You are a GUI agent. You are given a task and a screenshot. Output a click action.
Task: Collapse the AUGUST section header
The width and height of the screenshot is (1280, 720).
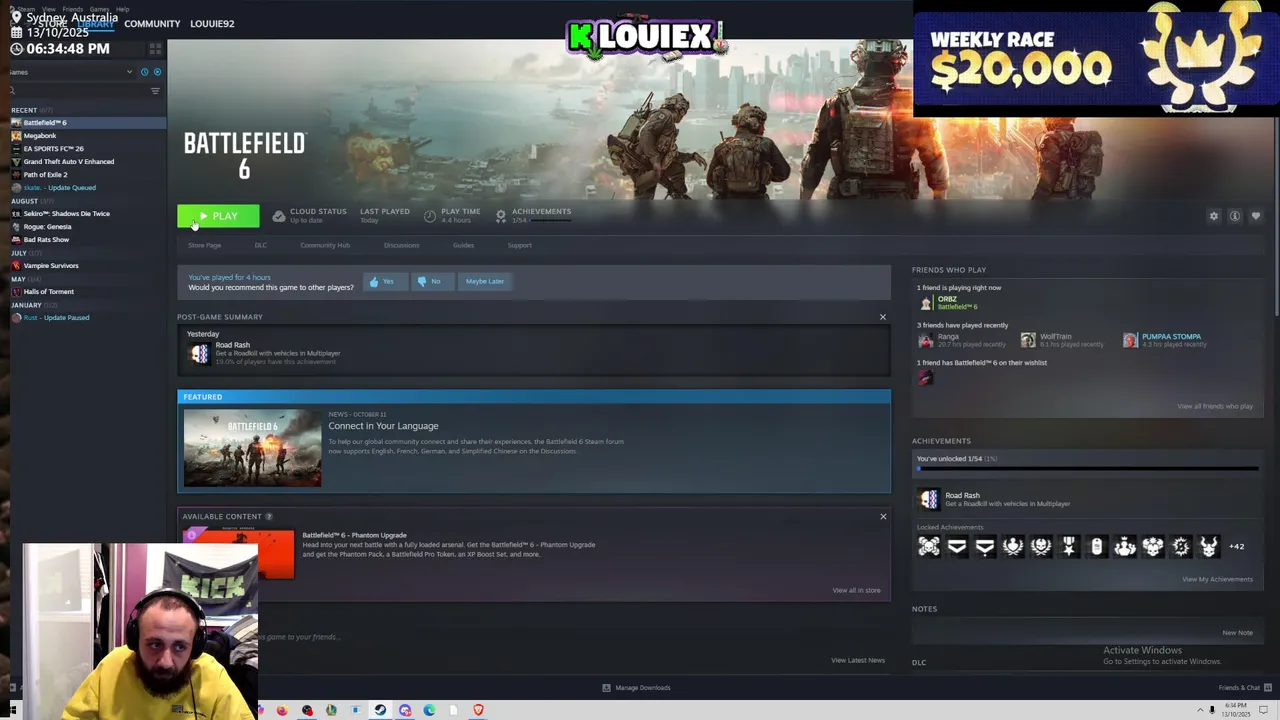pyautogui.click(x=24, y=201)
